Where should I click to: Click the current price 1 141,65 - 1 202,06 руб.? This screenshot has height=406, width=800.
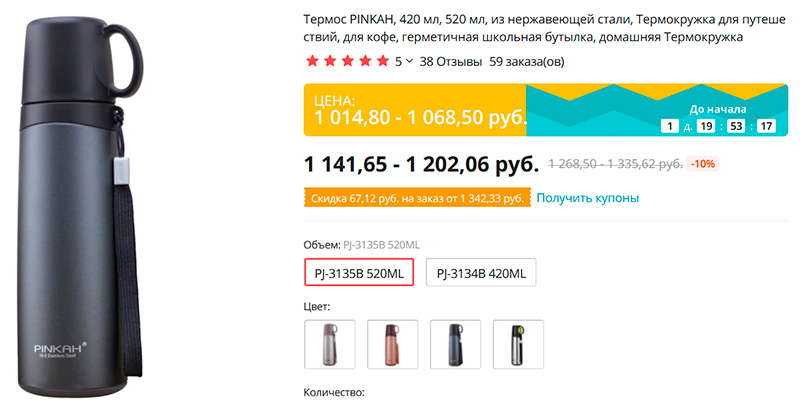coord(420,163)
